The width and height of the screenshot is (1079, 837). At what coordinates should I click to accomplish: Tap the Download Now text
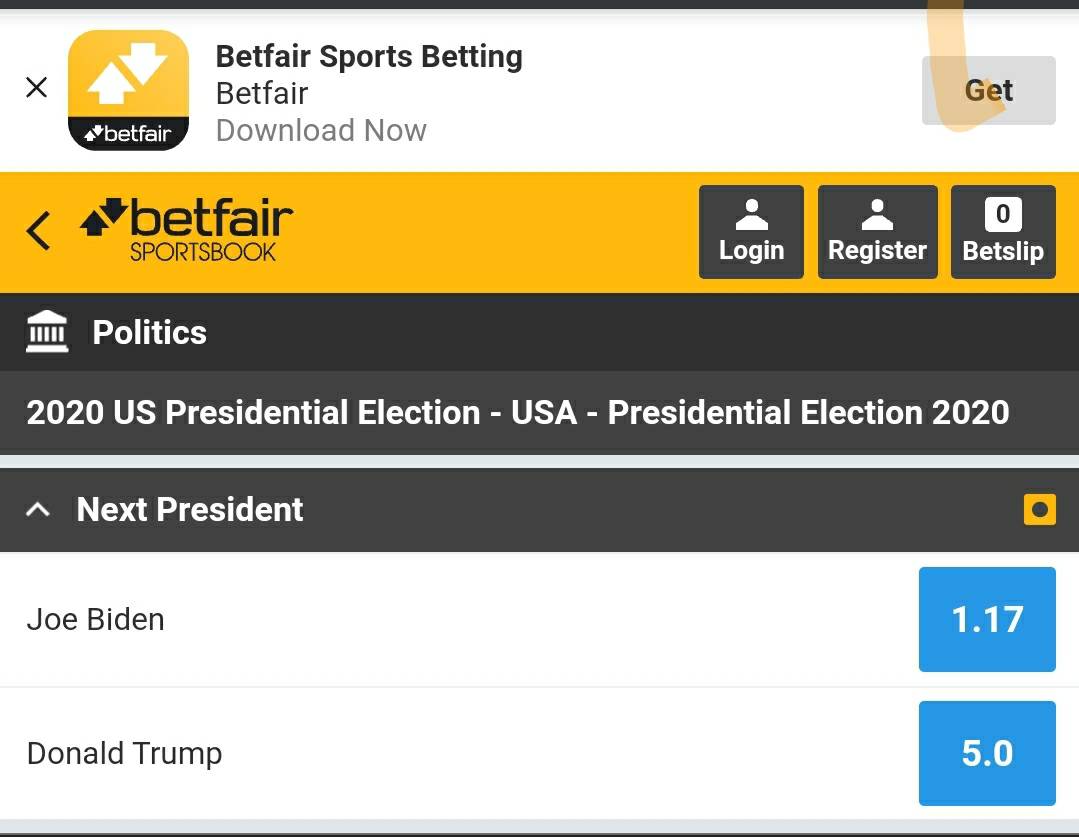pyautogui.click(x=321, y=130)
